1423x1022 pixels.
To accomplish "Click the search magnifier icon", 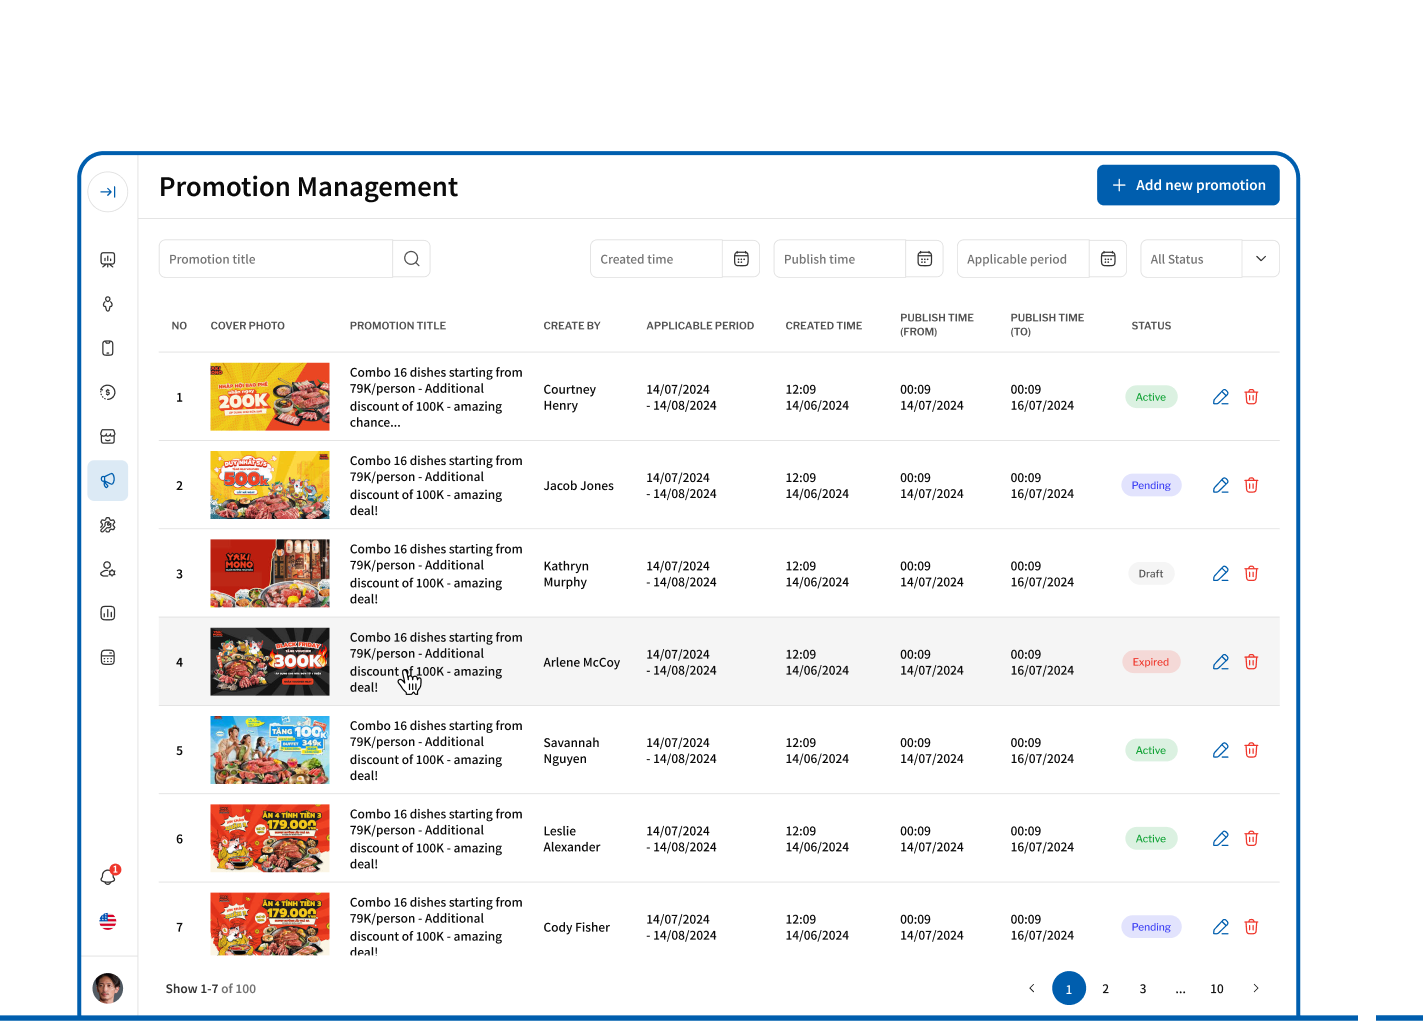I will tap(411, 259).
